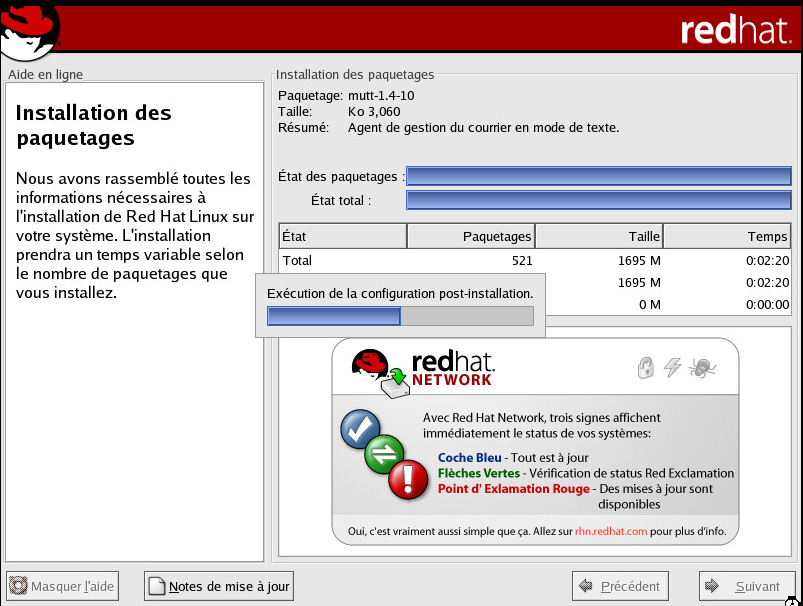Open the rhn.redhat.com link
Viewport: 803px width, 606px height.
tap(611, 531)
